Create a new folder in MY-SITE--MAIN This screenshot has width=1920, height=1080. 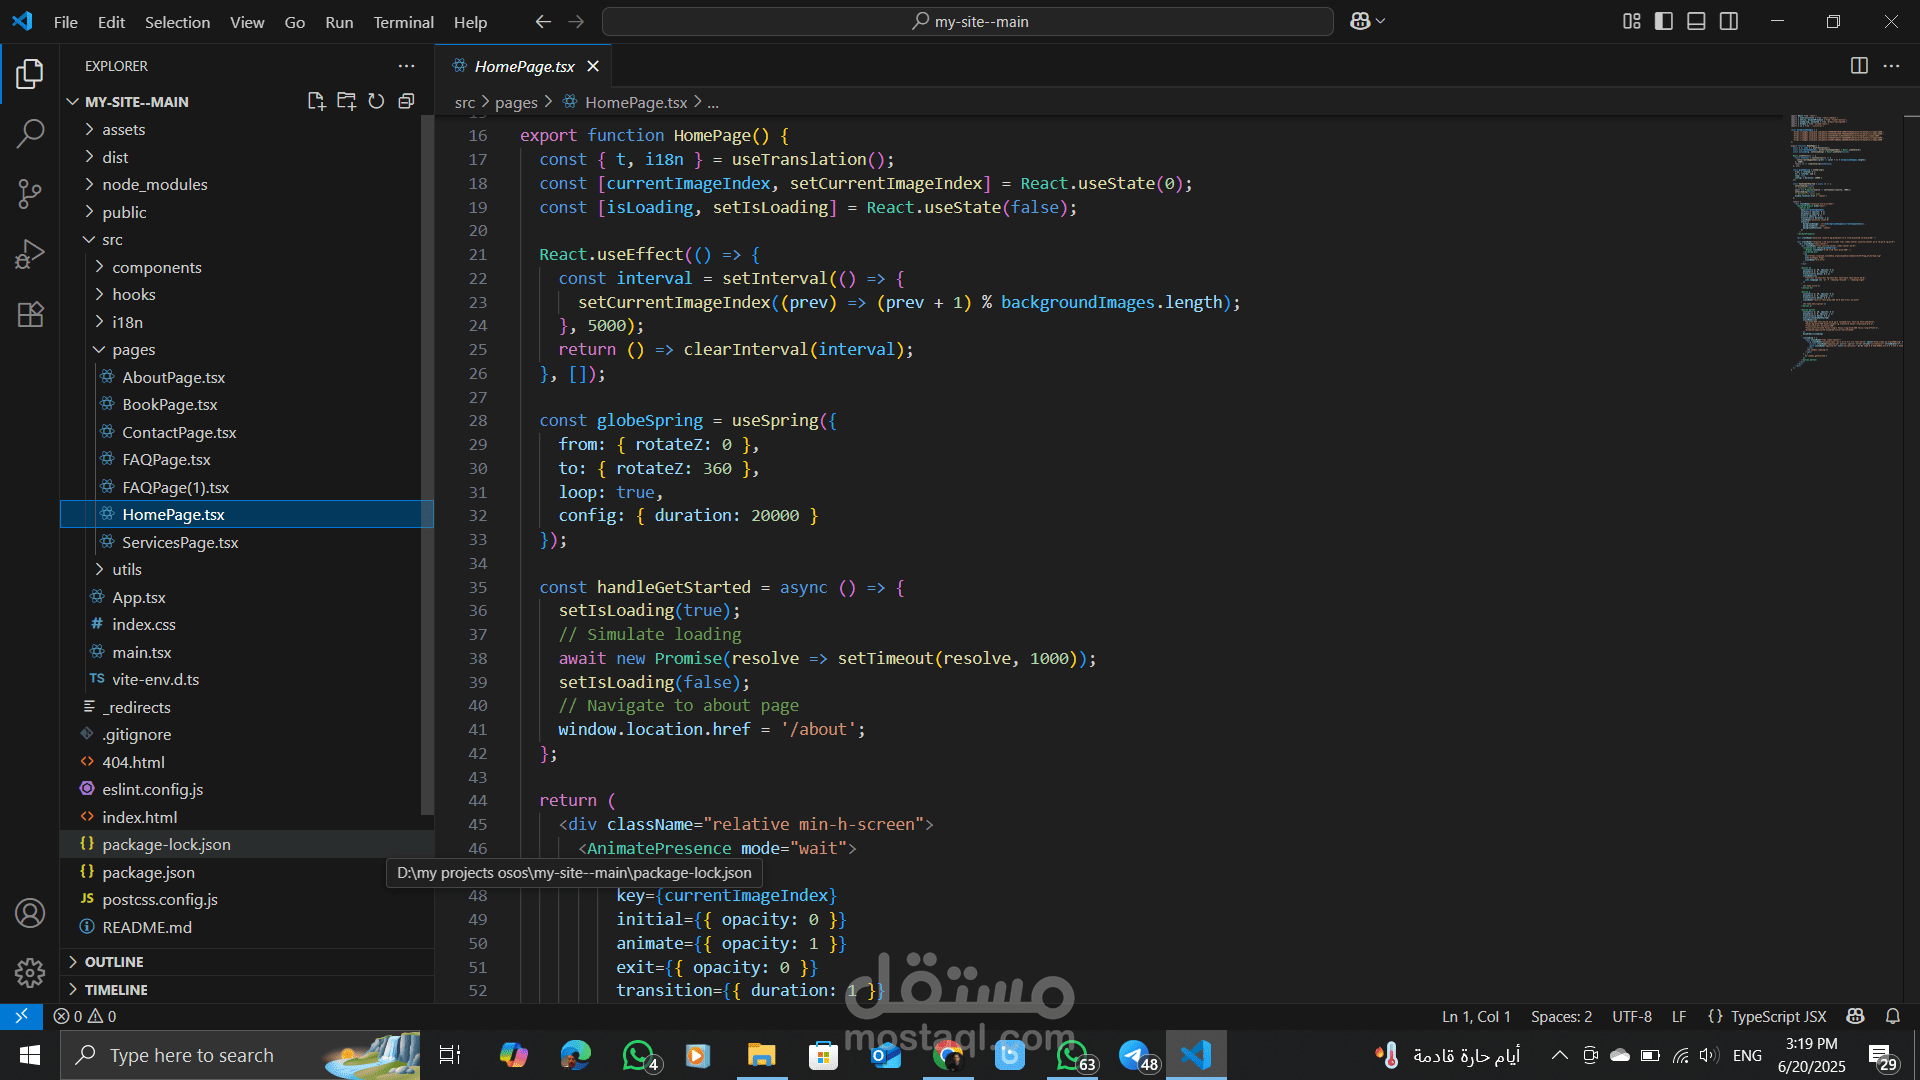coord(346,101)
